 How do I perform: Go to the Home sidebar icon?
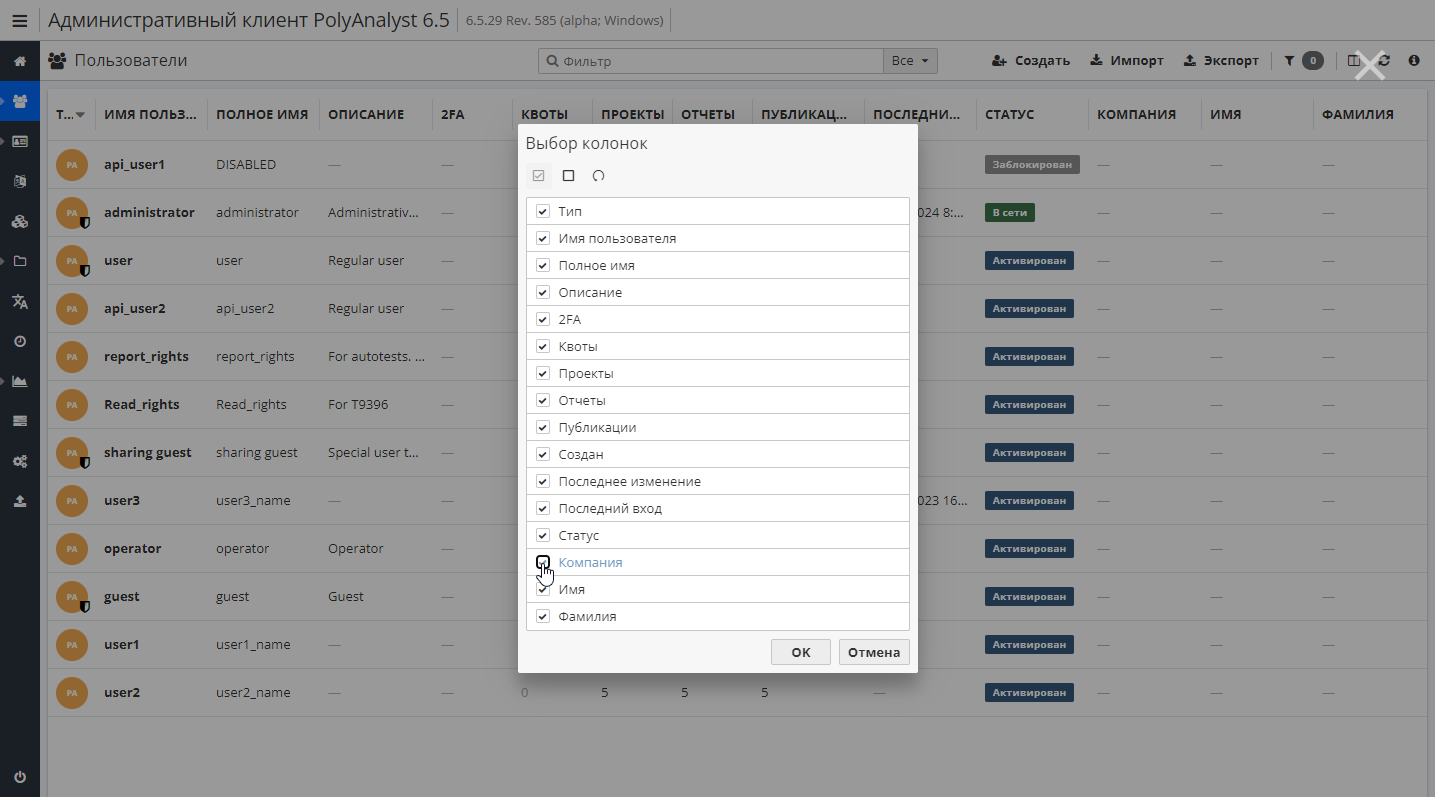pyautogui.click(x=20, y=61)
